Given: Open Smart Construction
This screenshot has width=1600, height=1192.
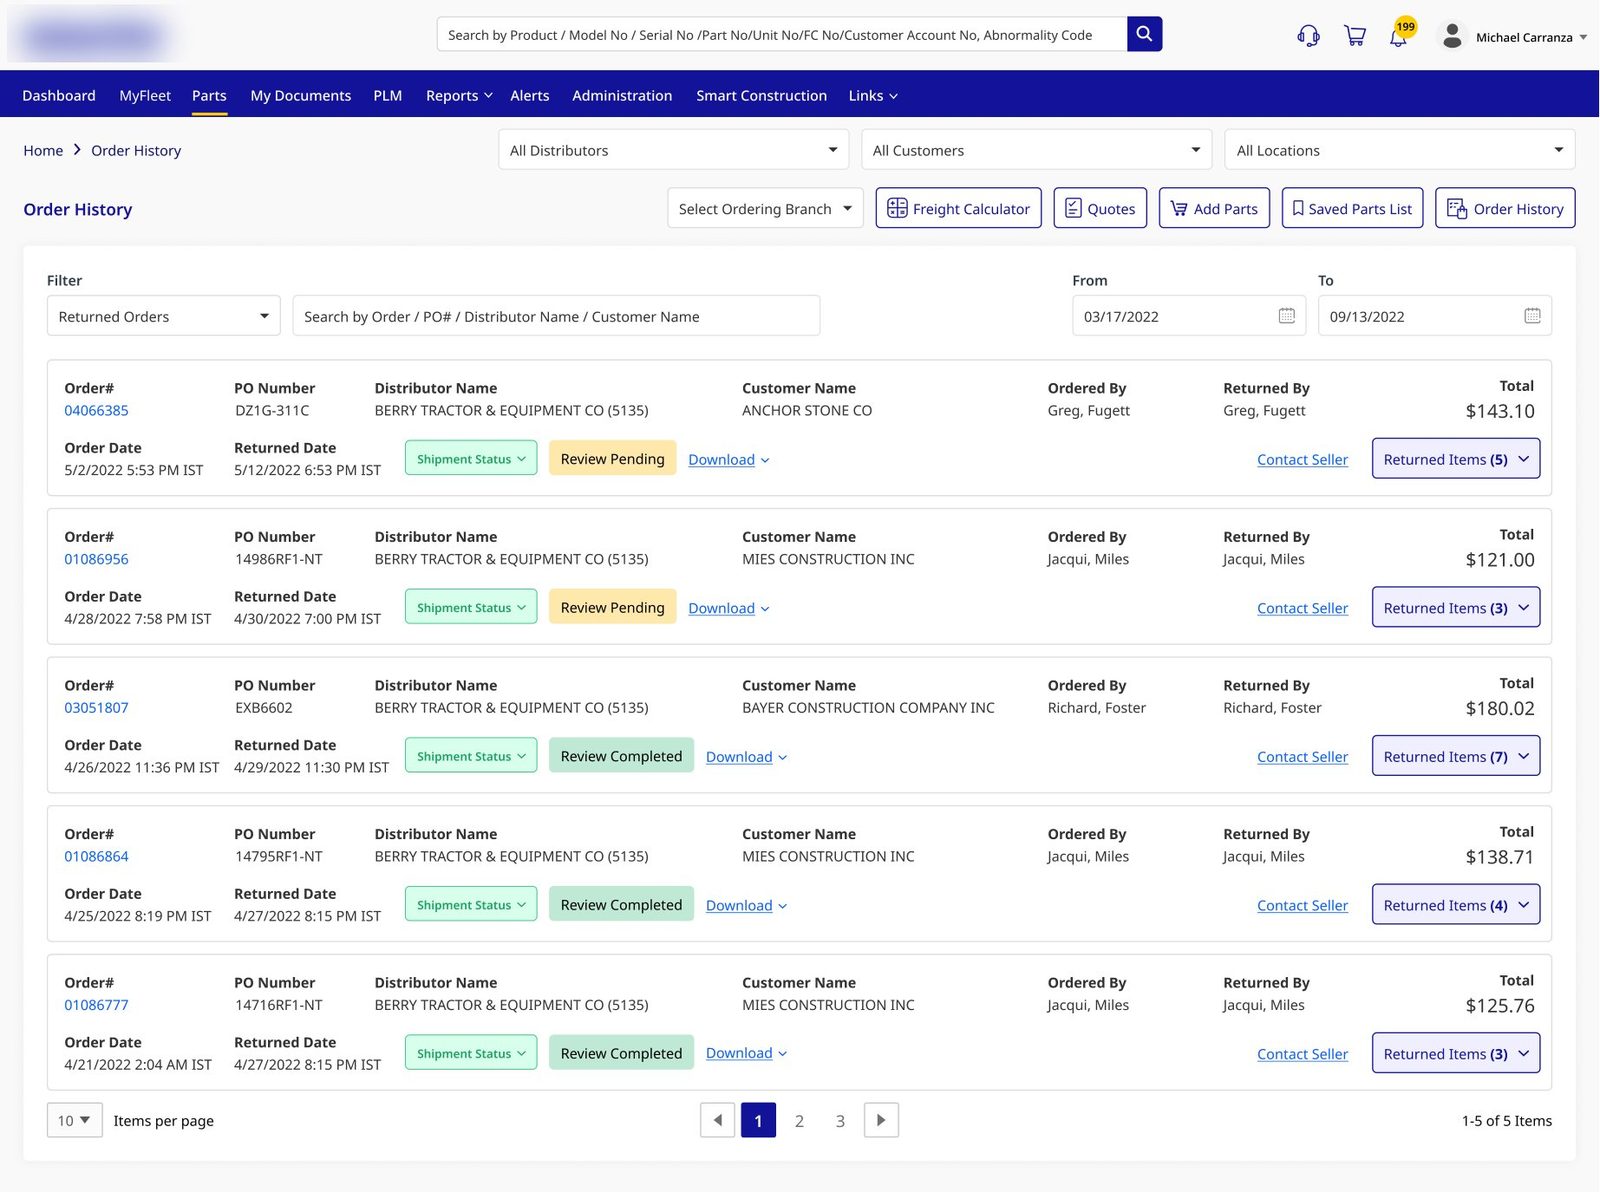Looking at the screenshot, I should coord(761,95).
